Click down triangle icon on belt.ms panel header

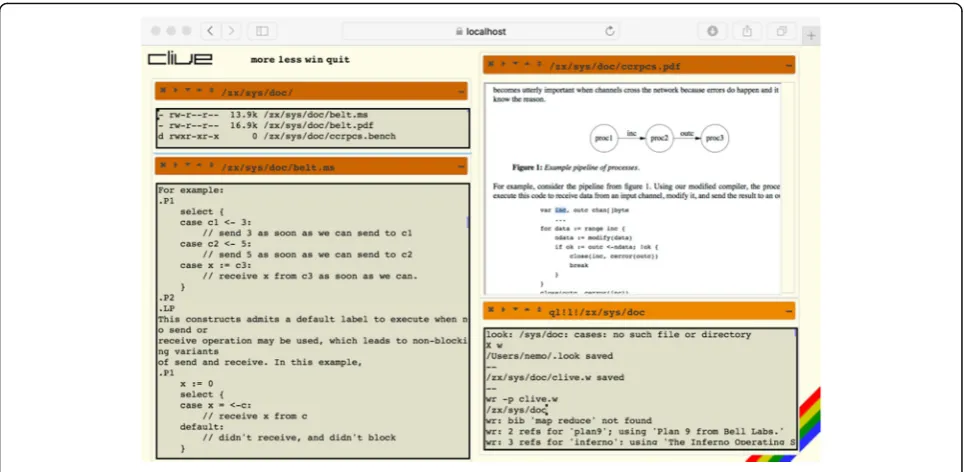[x=187, y=165]
